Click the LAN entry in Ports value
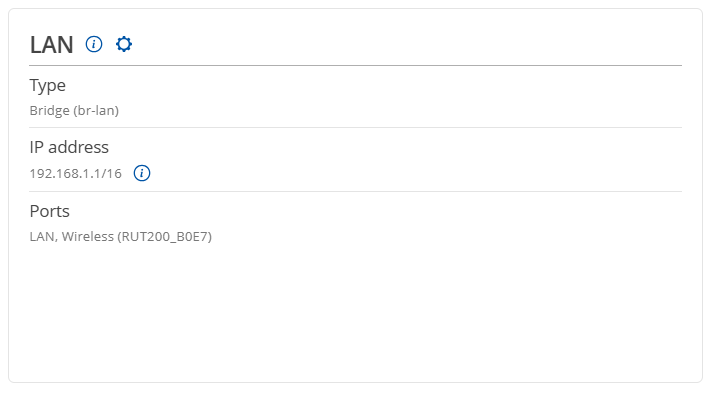This screenshot has width=710, height=398. [42, 236]
